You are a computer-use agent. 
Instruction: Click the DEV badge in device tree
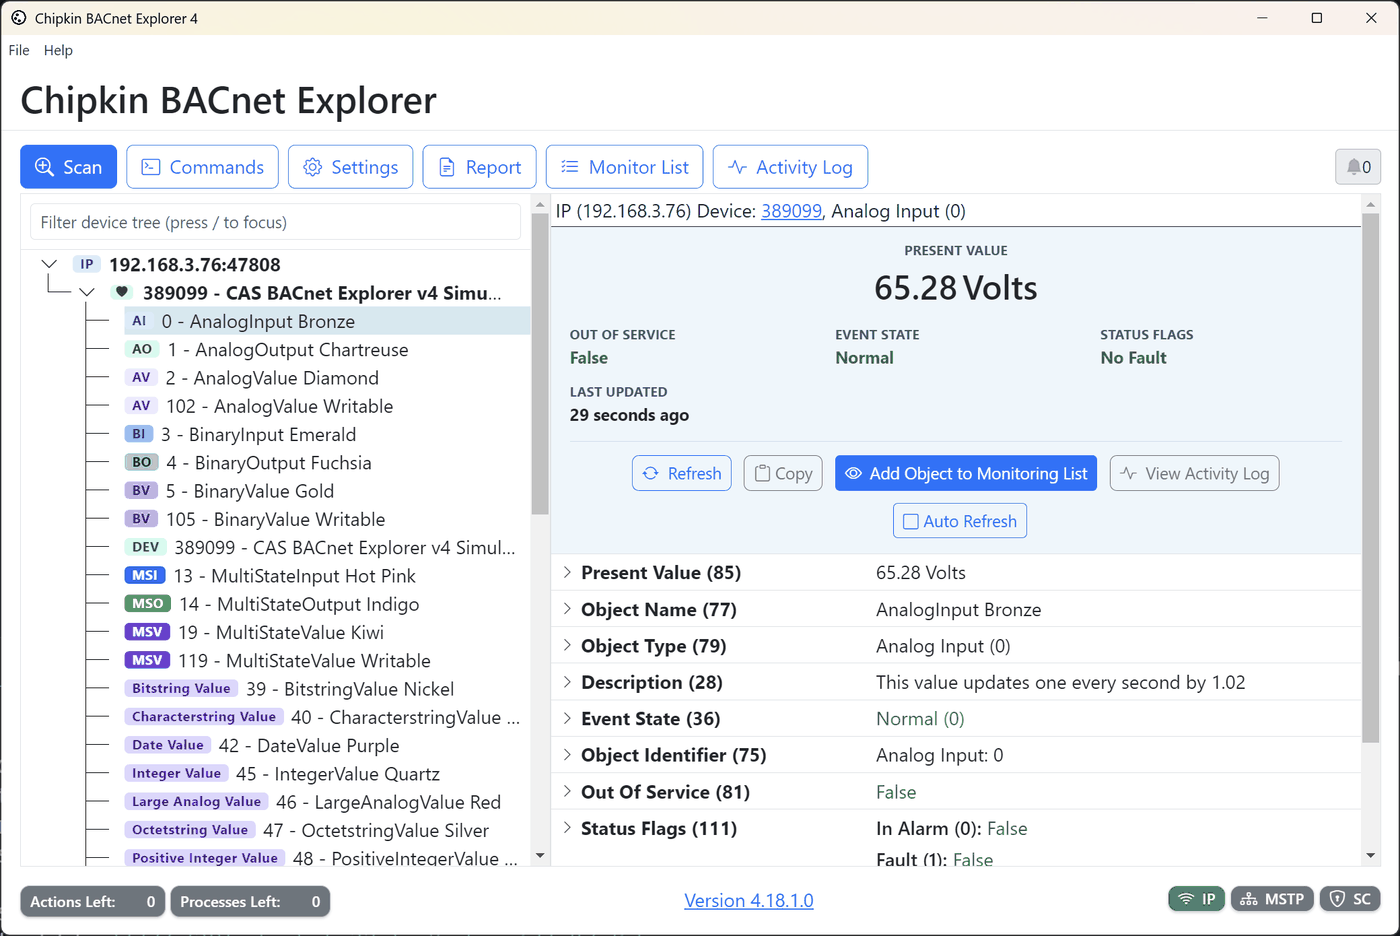(146, 547)
